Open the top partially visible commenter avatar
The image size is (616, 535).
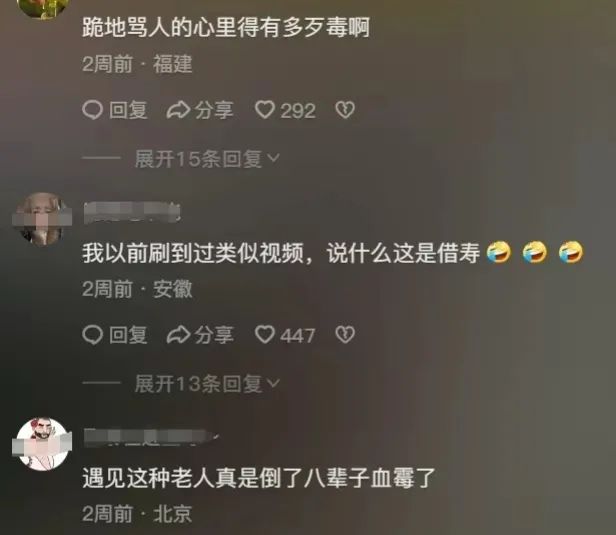click(44, 7)
